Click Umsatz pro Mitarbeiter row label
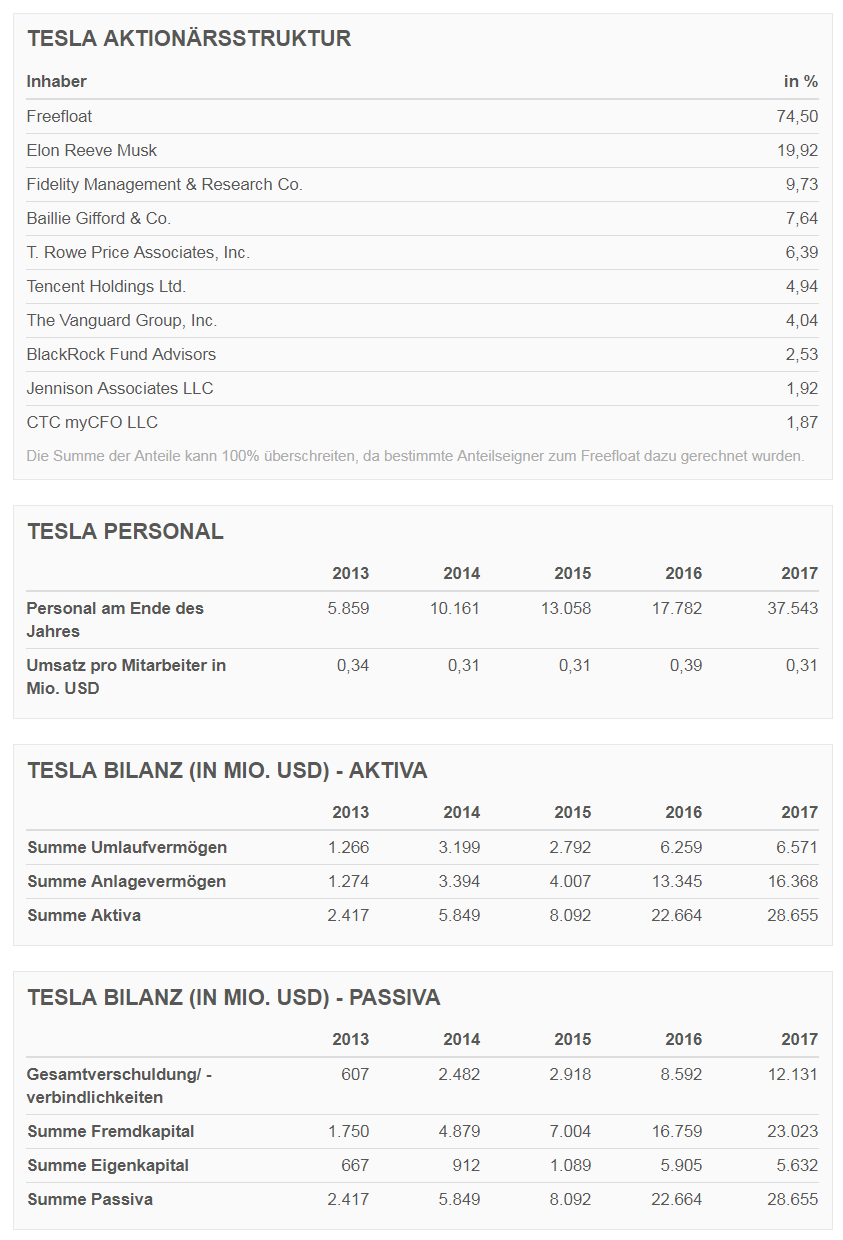 point(126,677)
